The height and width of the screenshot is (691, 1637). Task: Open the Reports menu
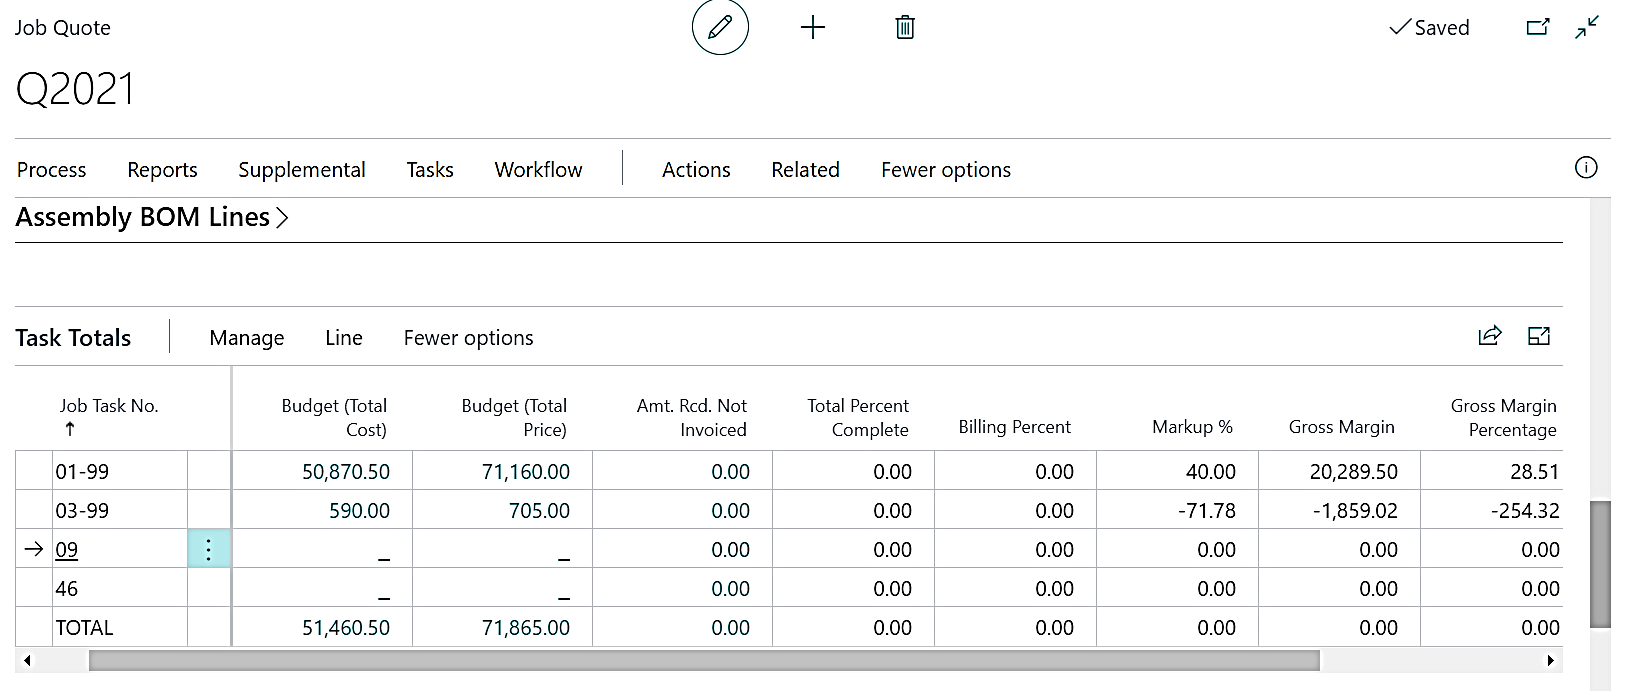tap(162, 170)
